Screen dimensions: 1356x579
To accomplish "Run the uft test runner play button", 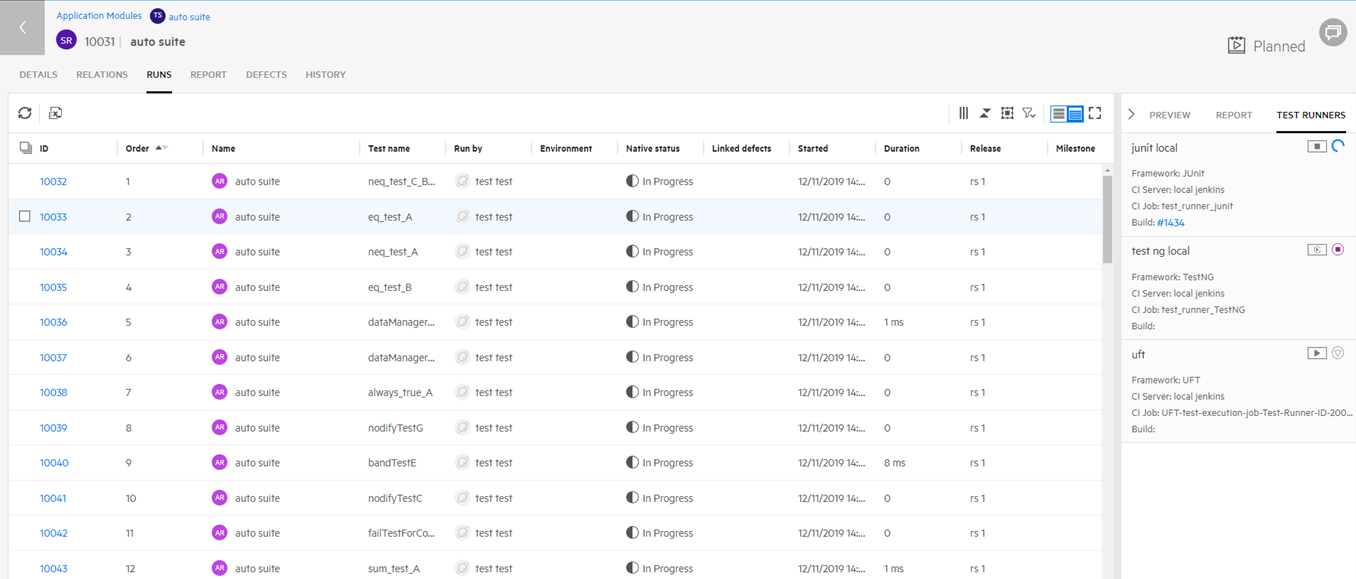I will [1317, 353].
